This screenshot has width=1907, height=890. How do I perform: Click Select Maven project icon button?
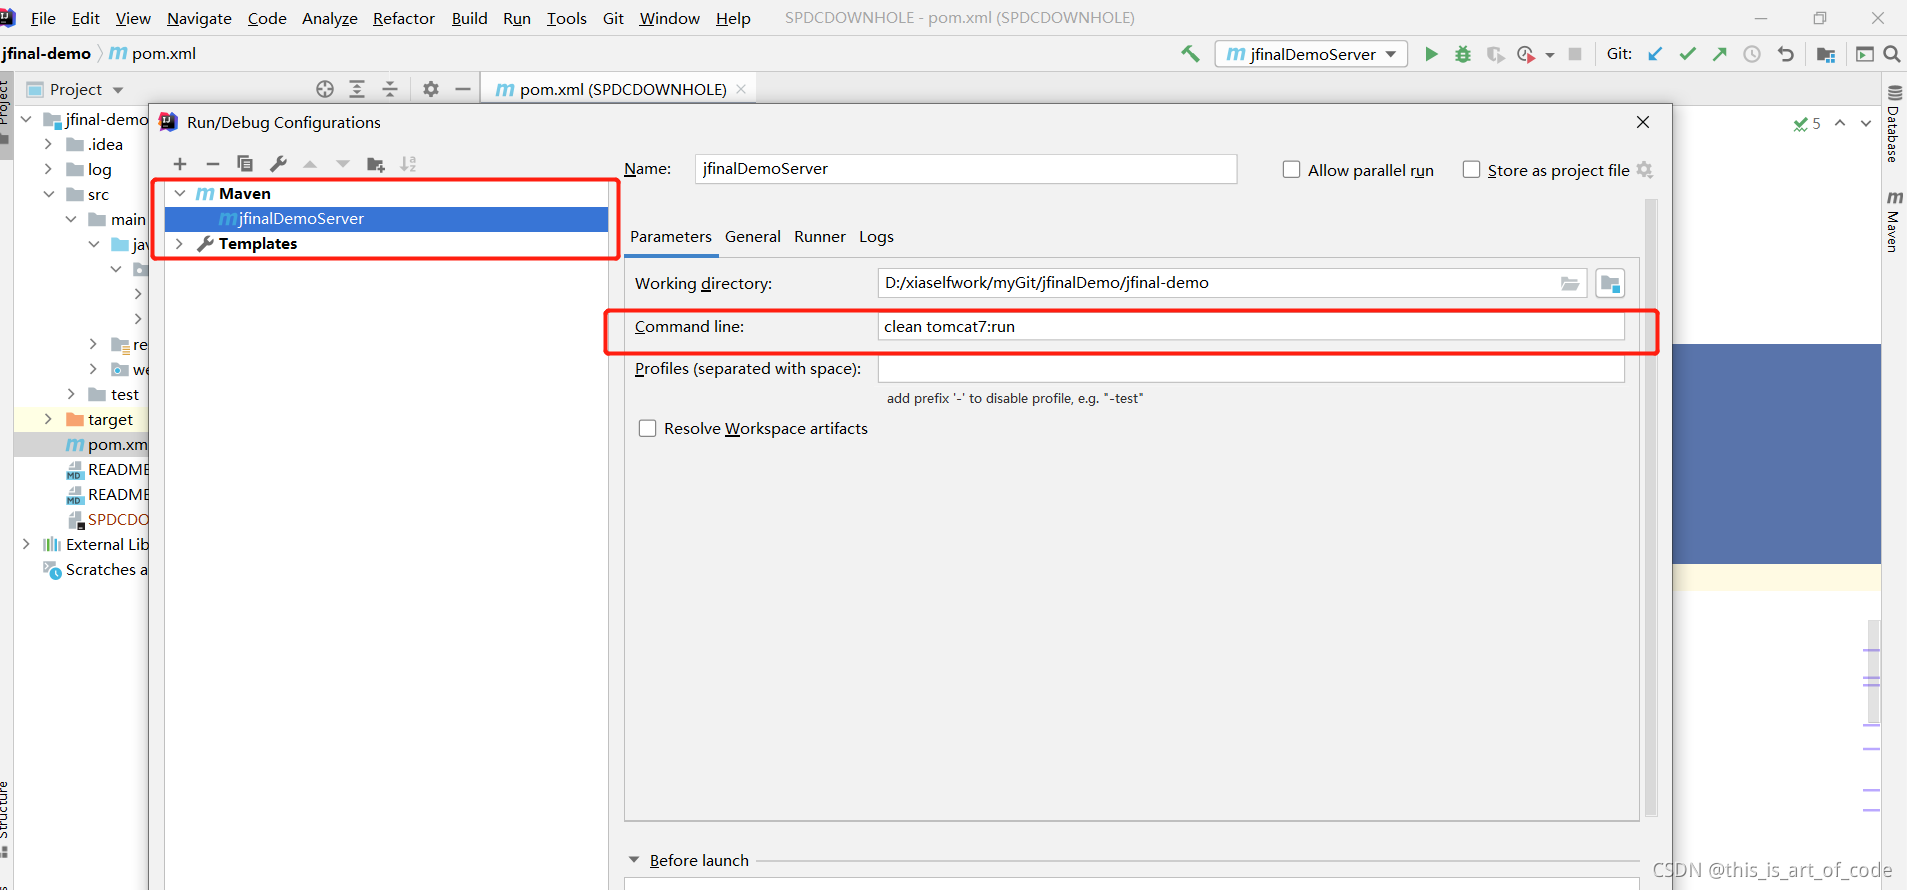[1610, 284]
